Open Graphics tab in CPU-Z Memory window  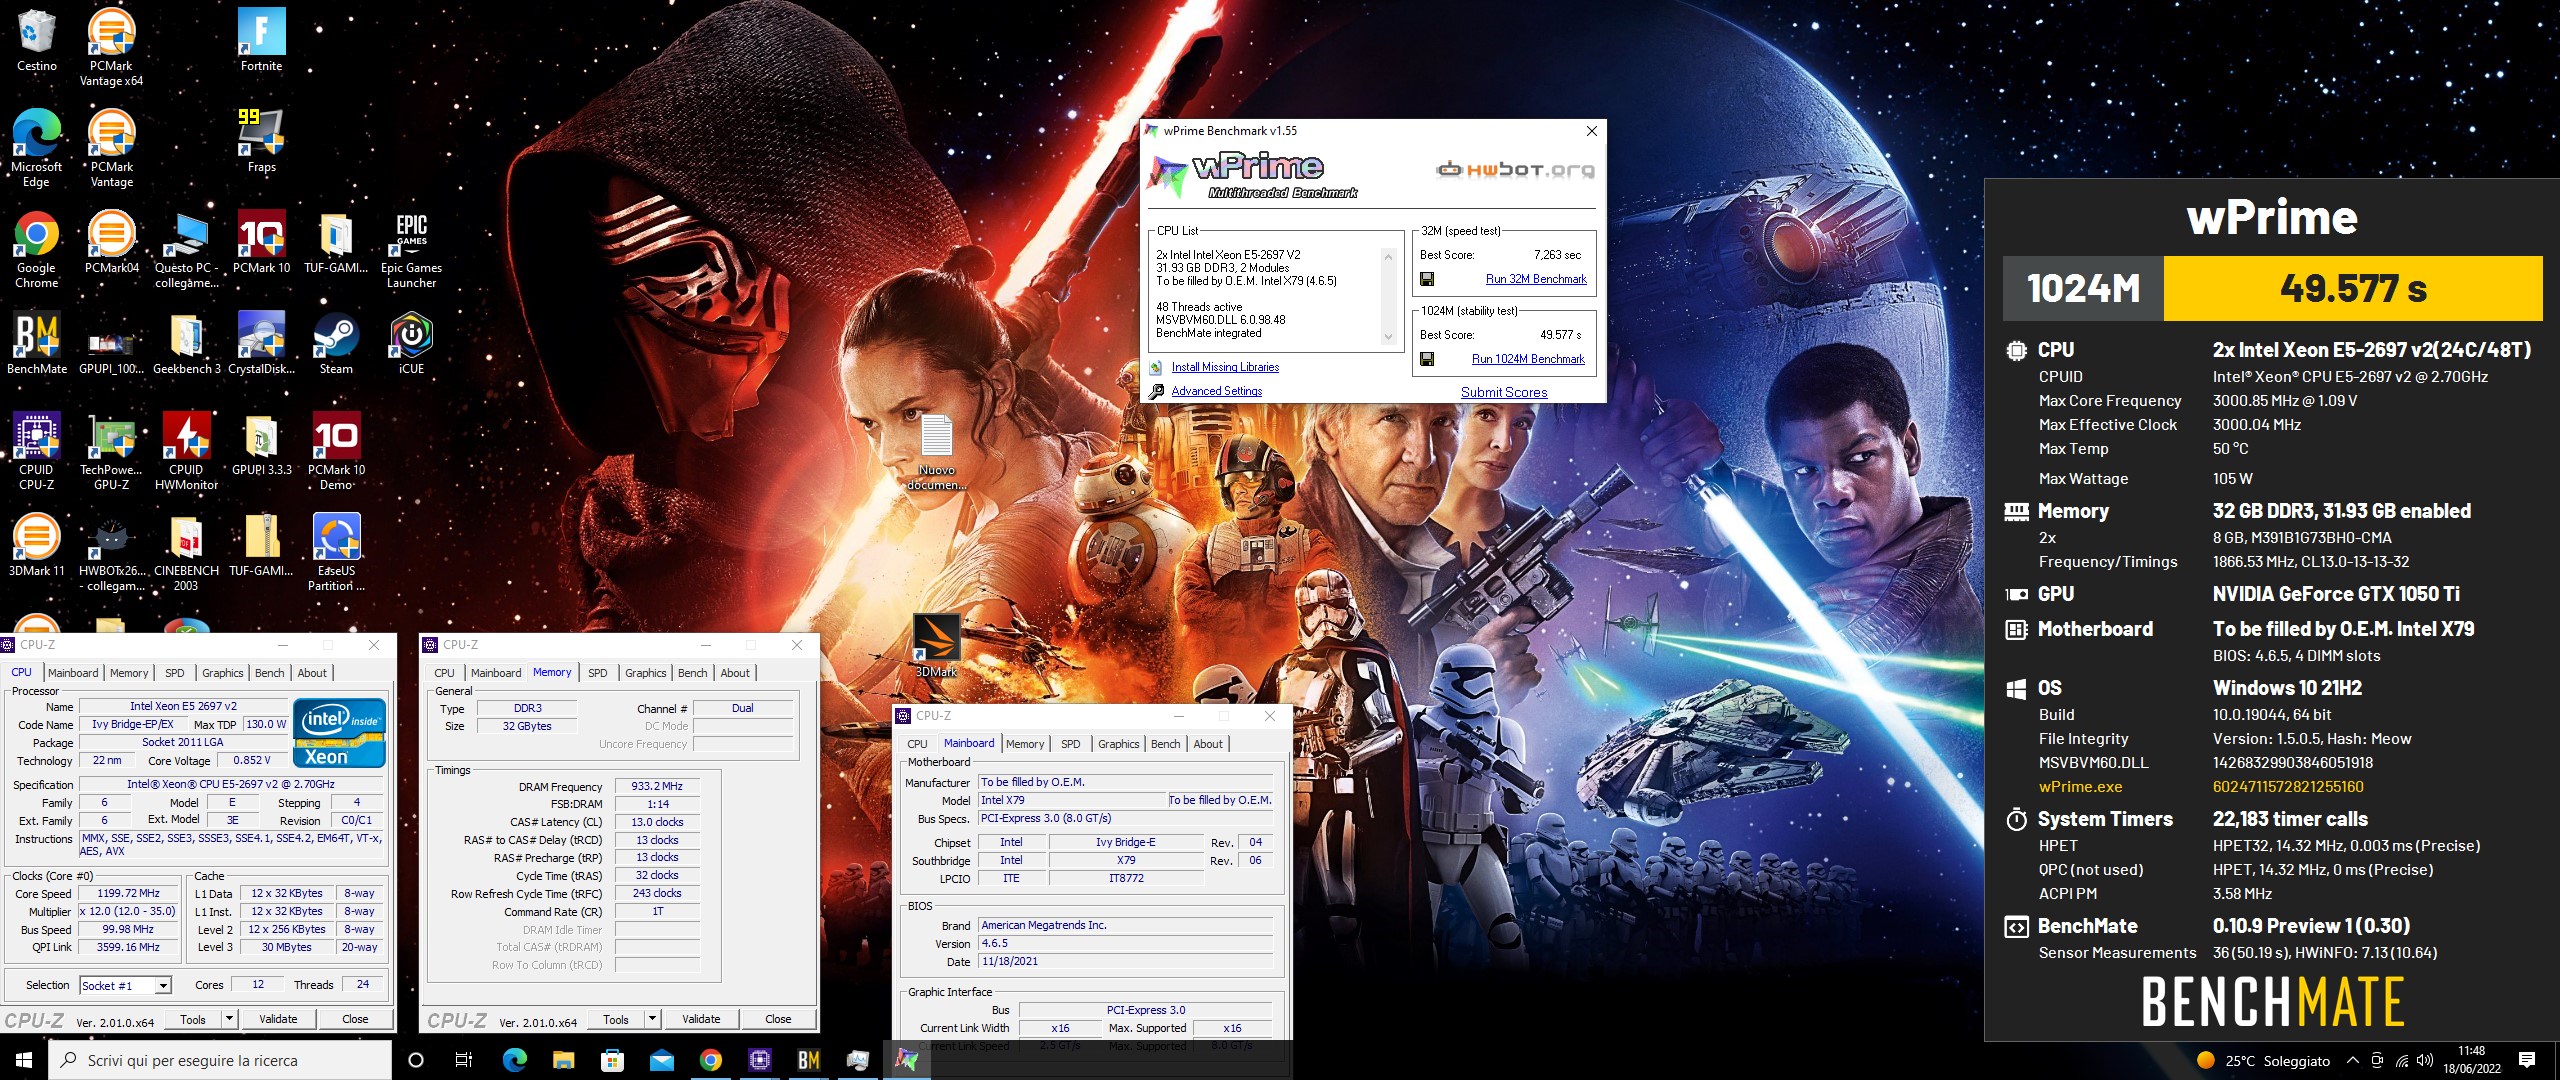coord(646,673)
